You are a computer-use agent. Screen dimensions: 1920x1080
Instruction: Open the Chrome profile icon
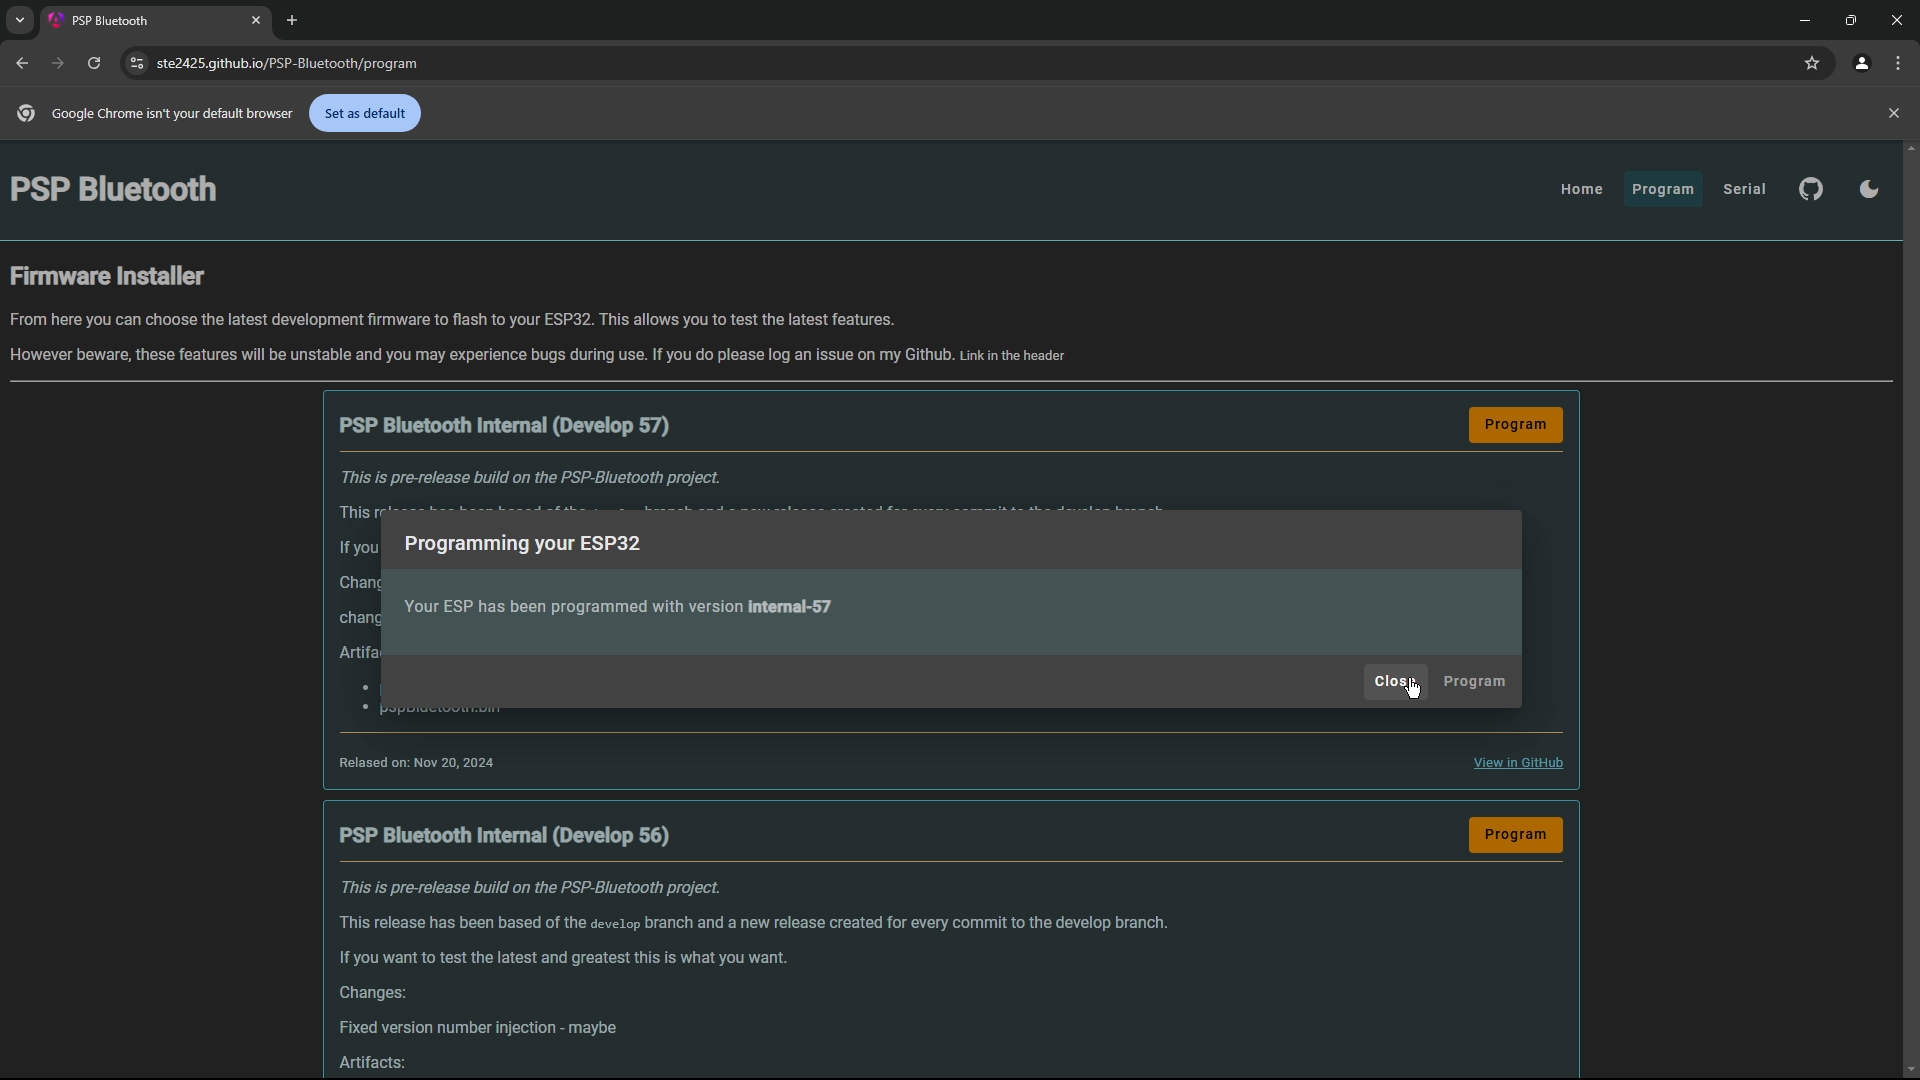point(1861,63)
